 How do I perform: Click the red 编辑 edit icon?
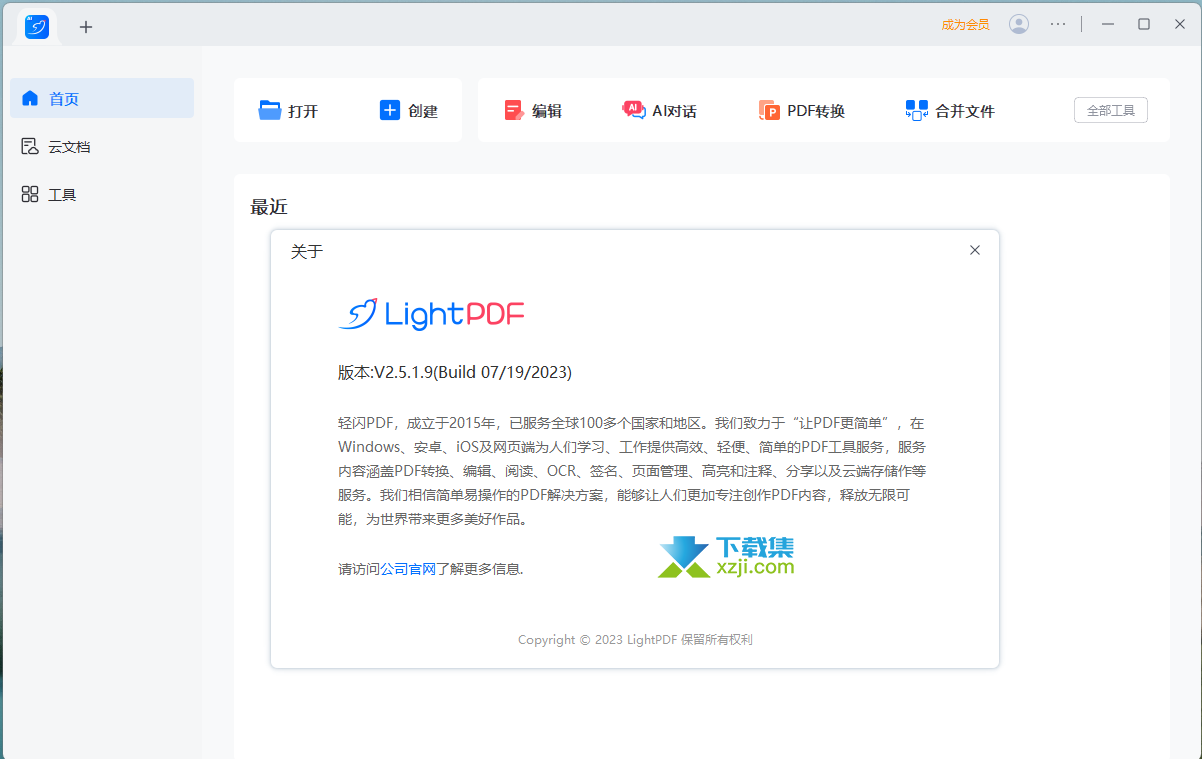tap(514, 110)
